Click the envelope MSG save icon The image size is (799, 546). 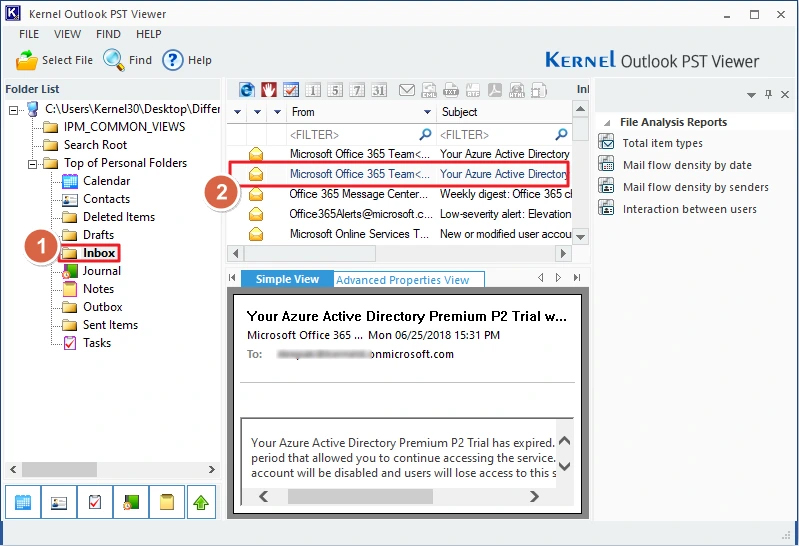tap(407, 90)
